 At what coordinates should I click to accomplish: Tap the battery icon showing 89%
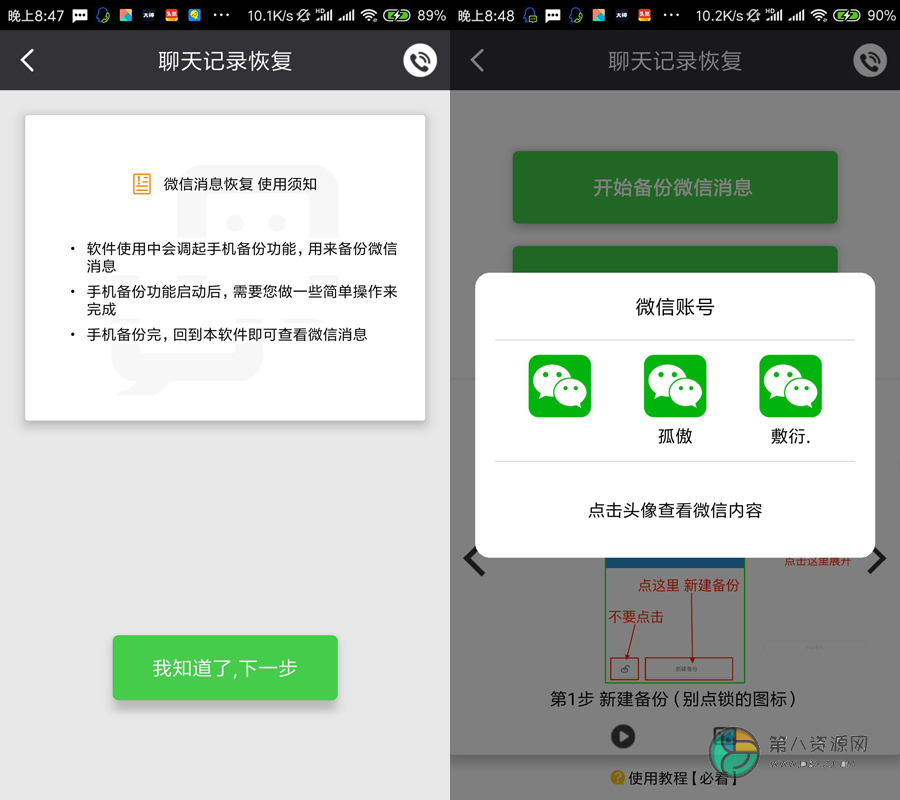tap(397, 15)
